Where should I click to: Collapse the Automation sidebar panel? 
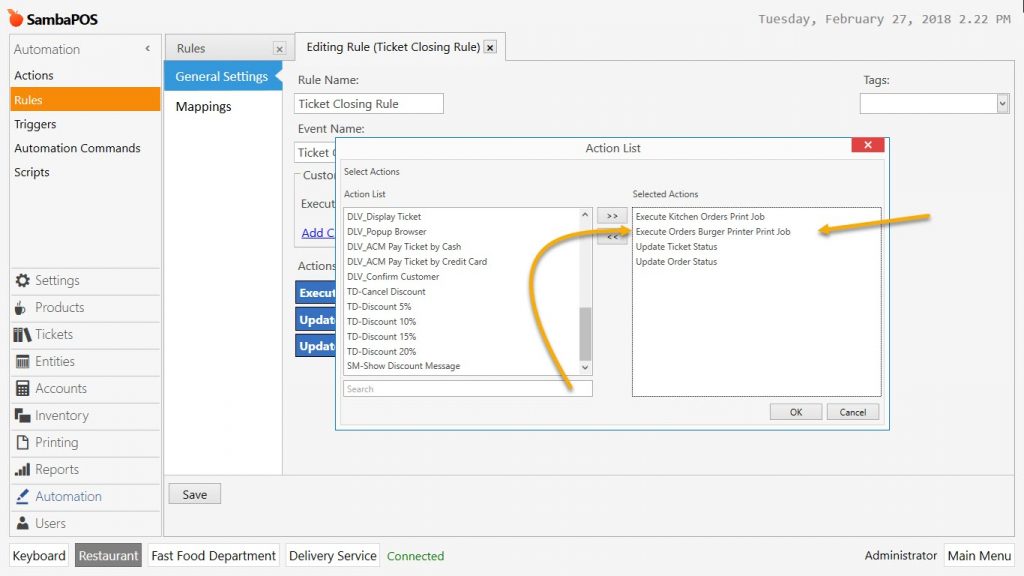tap(148, 48)
